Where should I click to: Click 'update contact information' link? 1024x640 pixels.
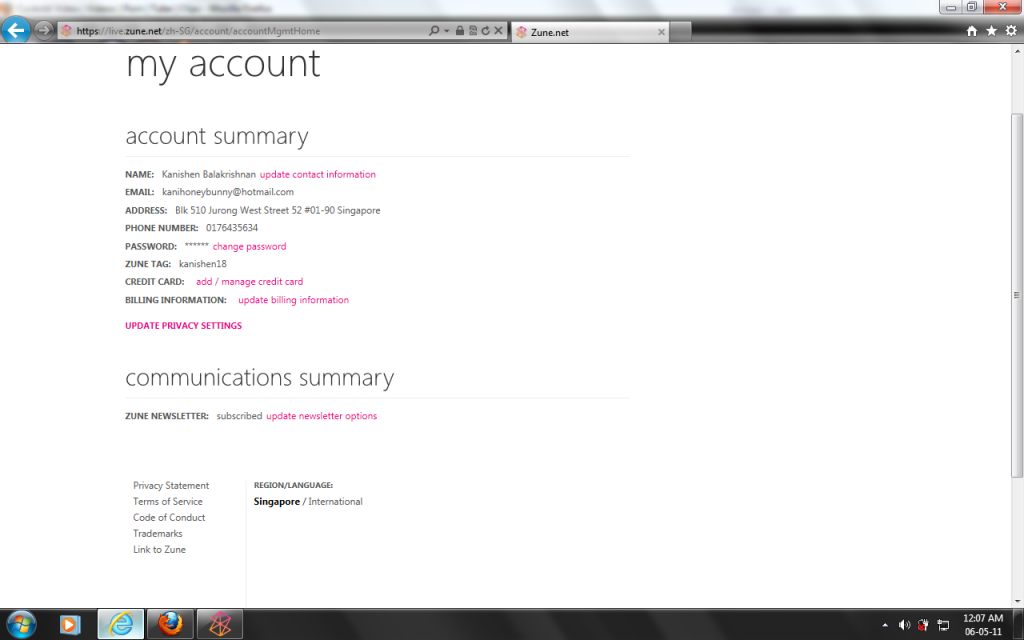click(x=318, y=174)
